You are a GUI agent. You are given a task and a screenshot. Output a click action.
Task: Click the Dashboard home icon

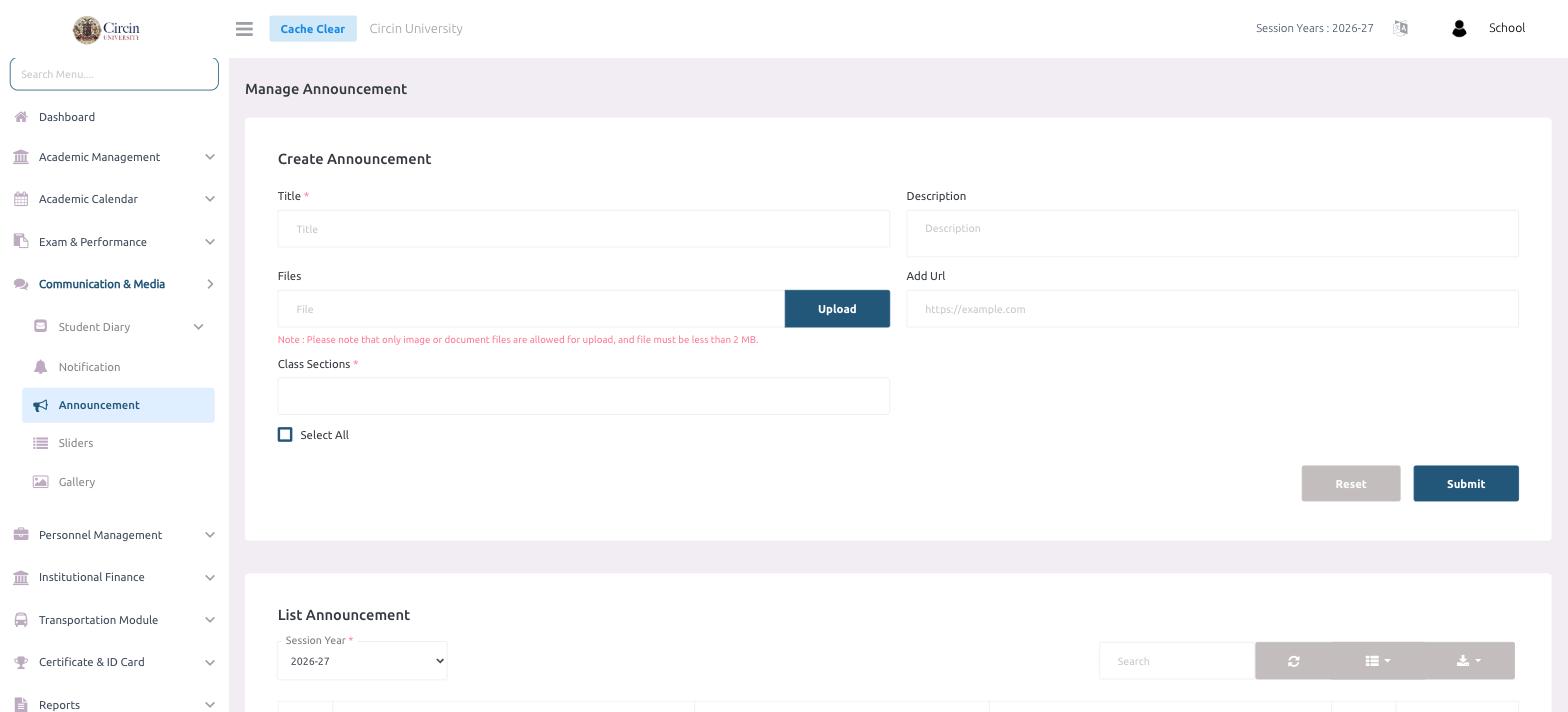(x=21, y=117)
